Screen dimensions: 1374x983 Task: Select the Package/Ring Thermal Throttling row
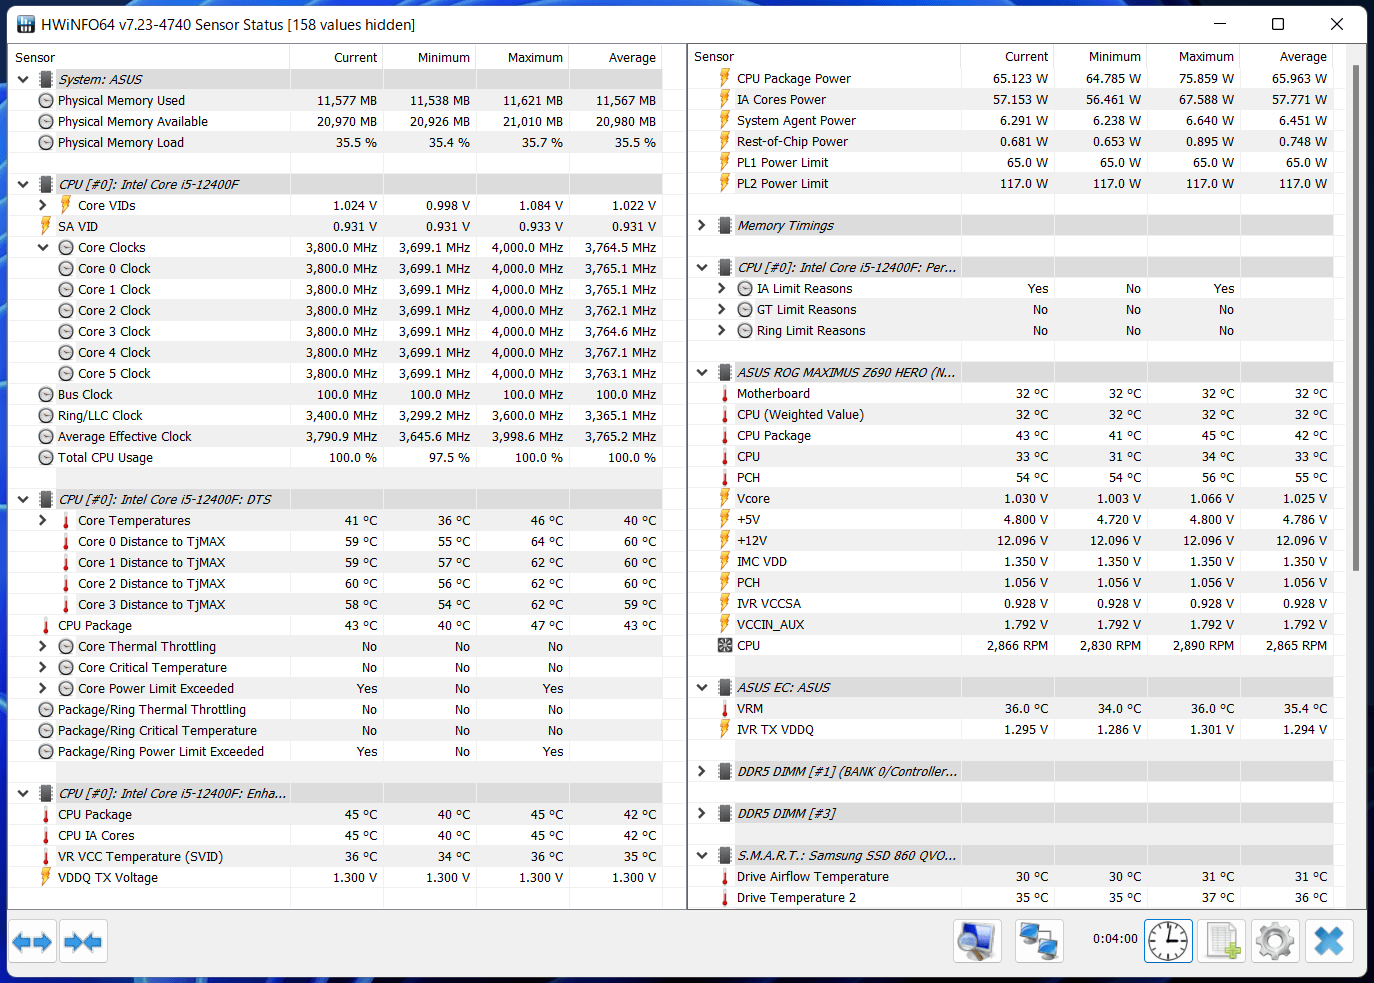point(335,710)
